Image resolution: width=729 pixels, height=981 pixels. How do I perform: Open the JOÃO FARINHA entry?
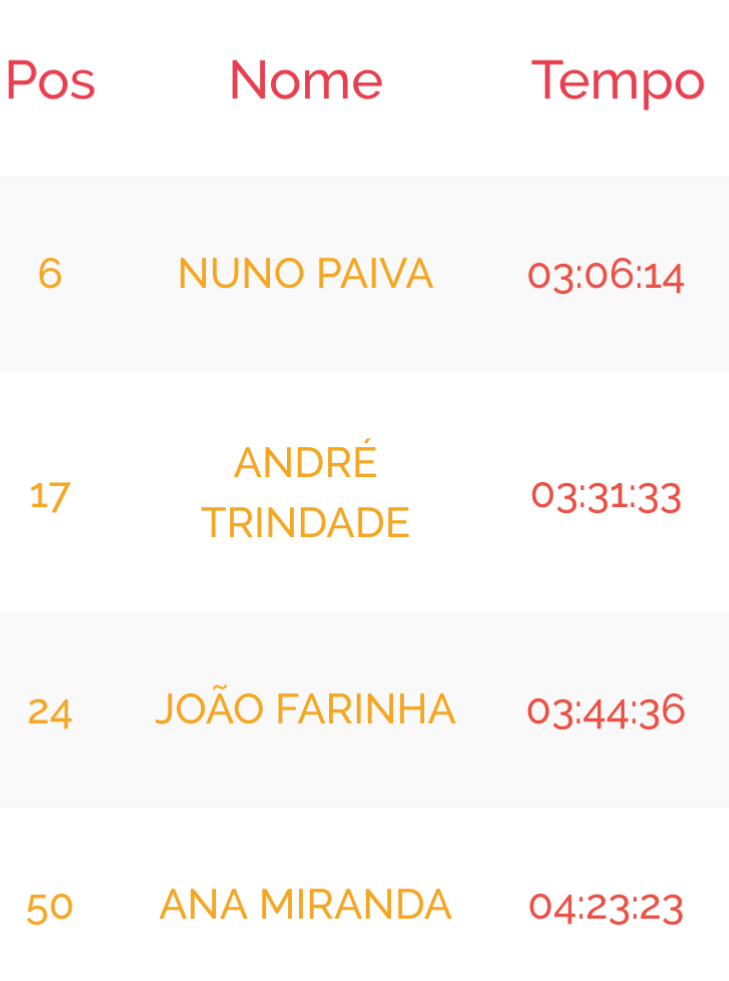pos(305,710)
